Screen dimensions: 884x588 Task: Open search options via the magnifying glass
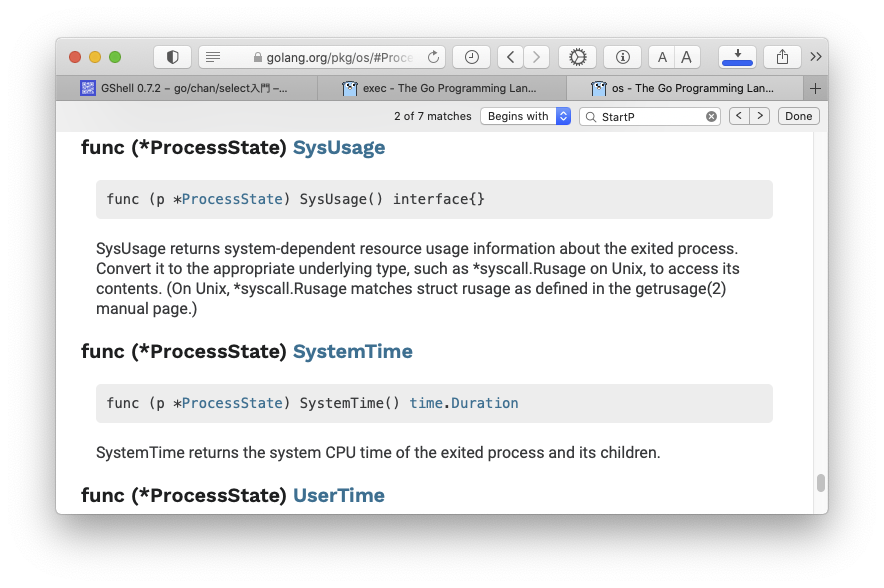(590, 117)
